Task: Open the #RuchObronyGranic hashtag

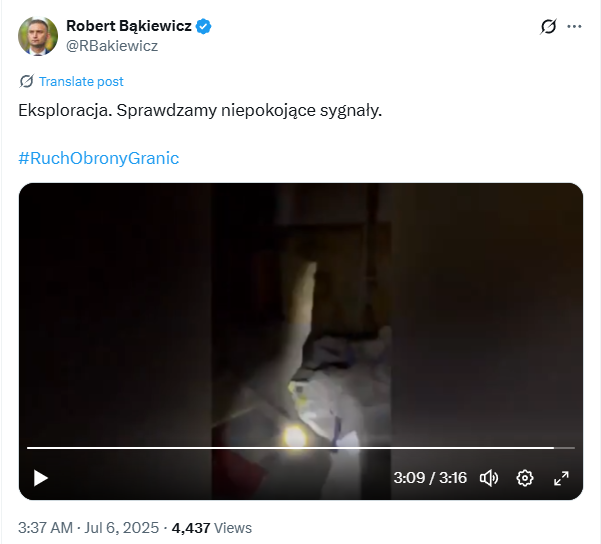Action: click(99, 158)
